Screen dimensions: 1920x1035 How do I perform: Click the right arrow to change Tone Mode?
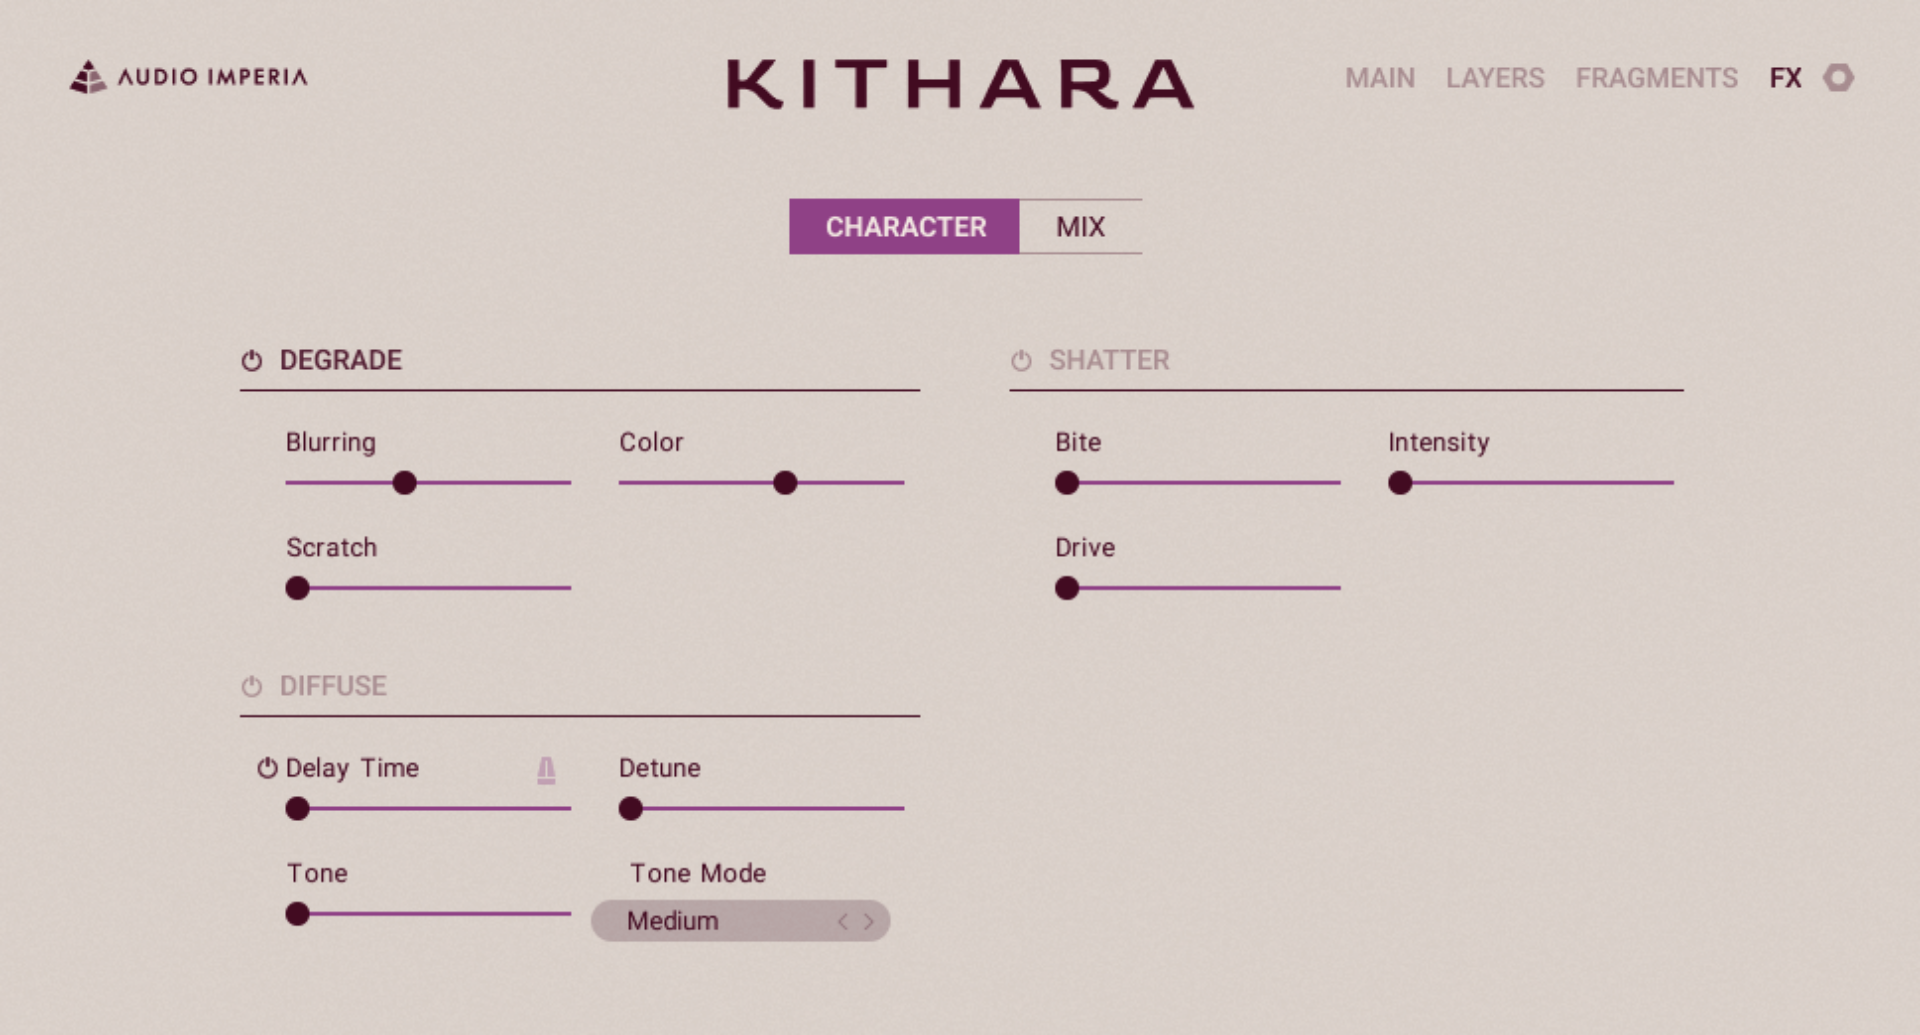869,921
